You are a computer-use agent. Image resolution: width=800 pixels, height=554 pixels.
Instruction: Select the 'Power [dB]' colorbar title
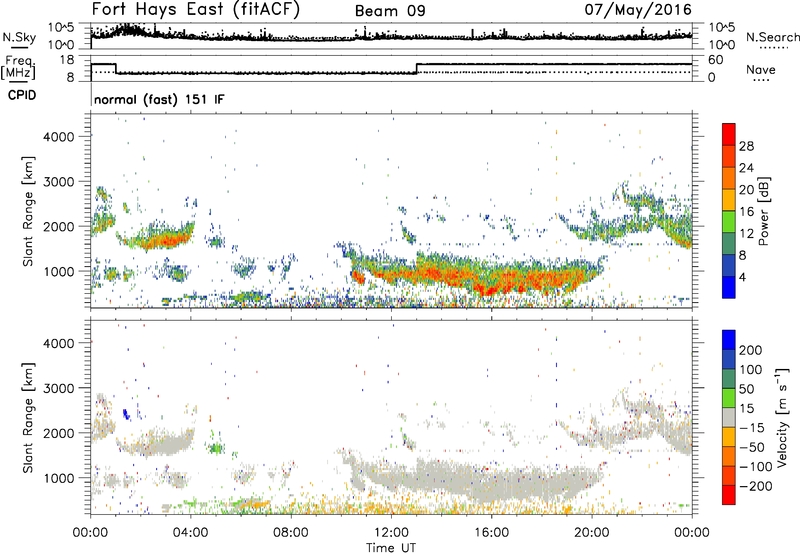click(x=763, y=211)
